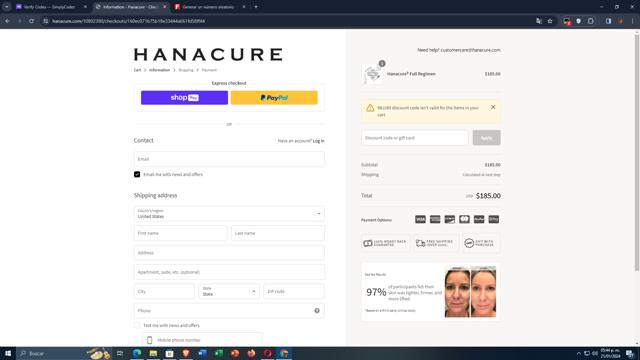This screenshot has width=640, height=360.
Task: Click the money back guarantee badge
Action: (385, 243)
